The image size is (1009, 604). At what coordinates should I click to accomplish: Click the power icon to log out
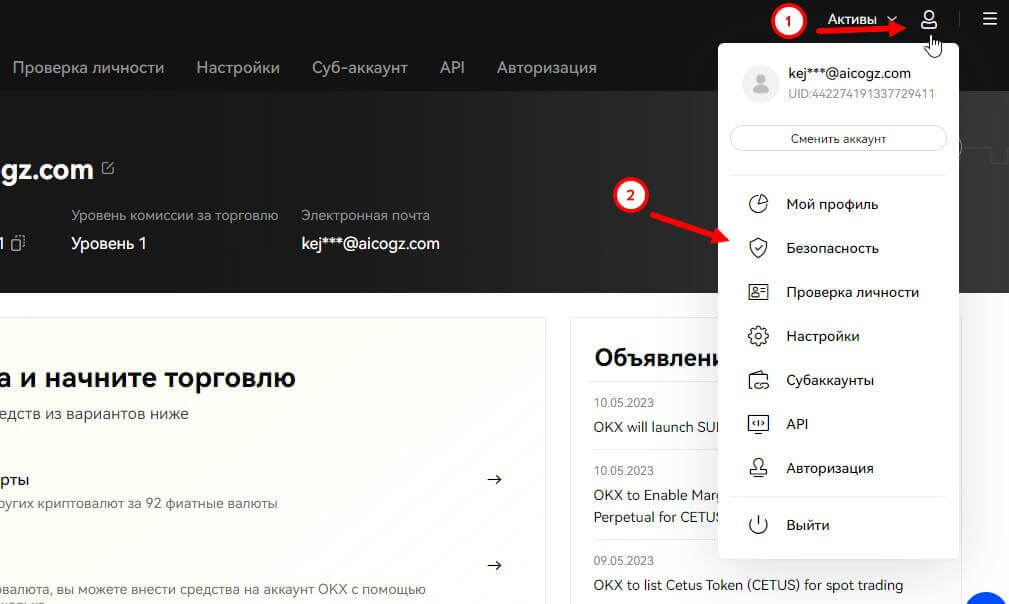758,525
